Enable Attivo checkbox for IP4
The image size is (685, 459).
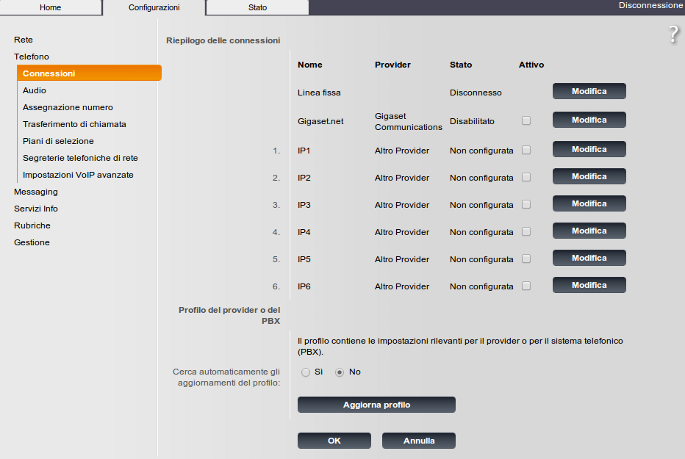click(526, 231)
